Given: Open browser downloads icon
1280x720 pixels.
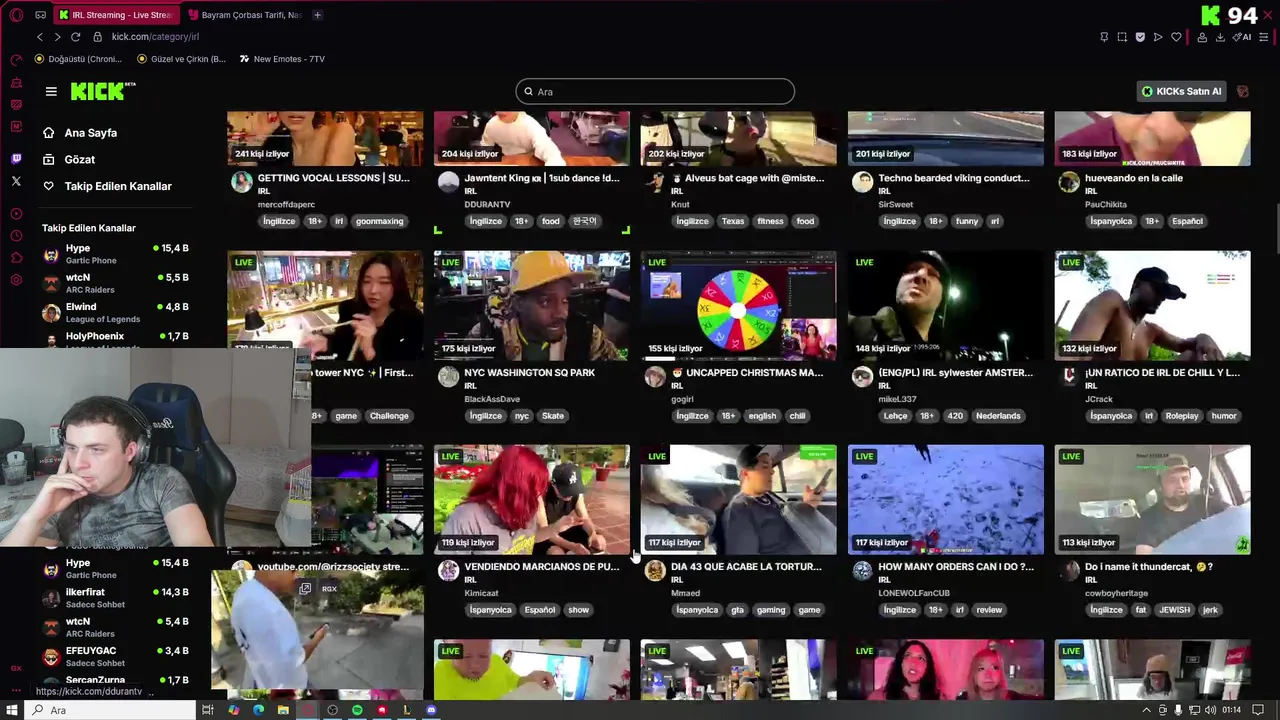Looking at the screenshot, I should click(1220, 37).
